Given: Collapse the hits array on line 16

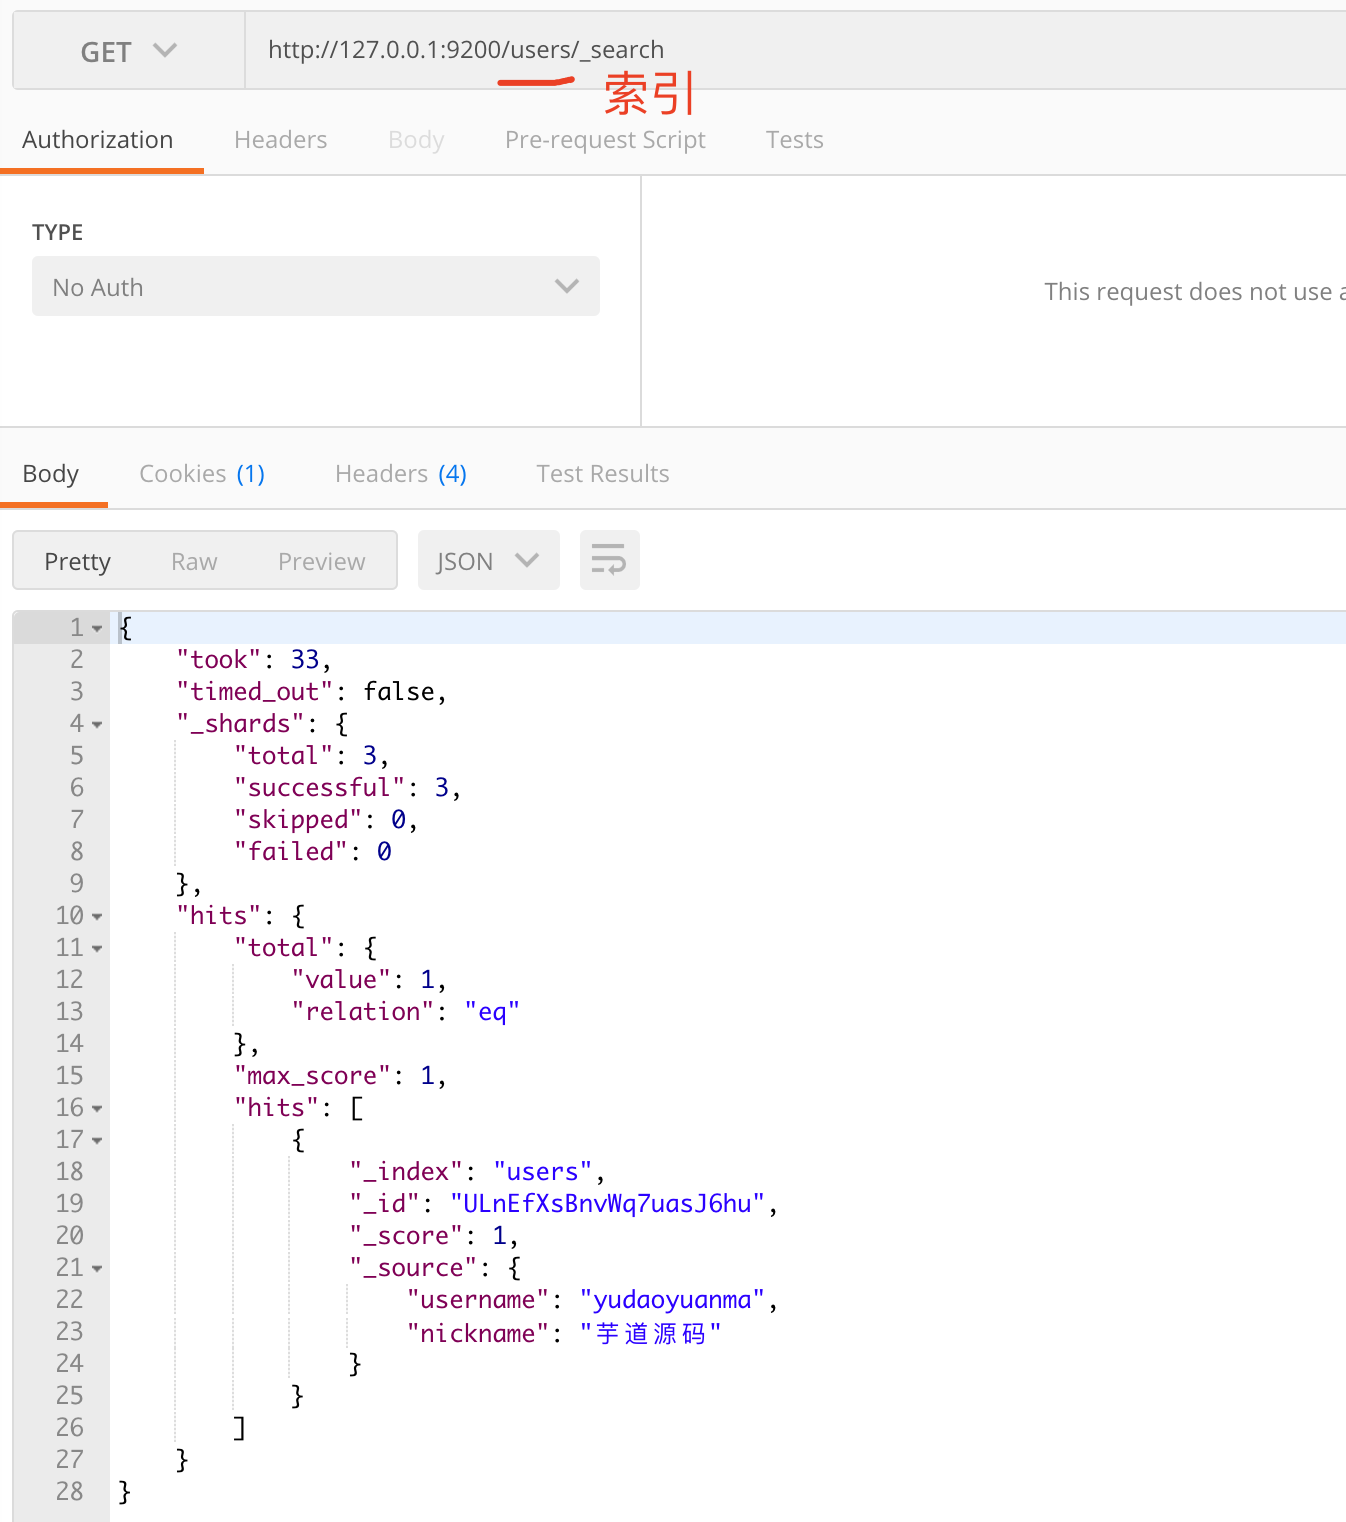Looking at the screenshot, I should (x=97, y=1109).
